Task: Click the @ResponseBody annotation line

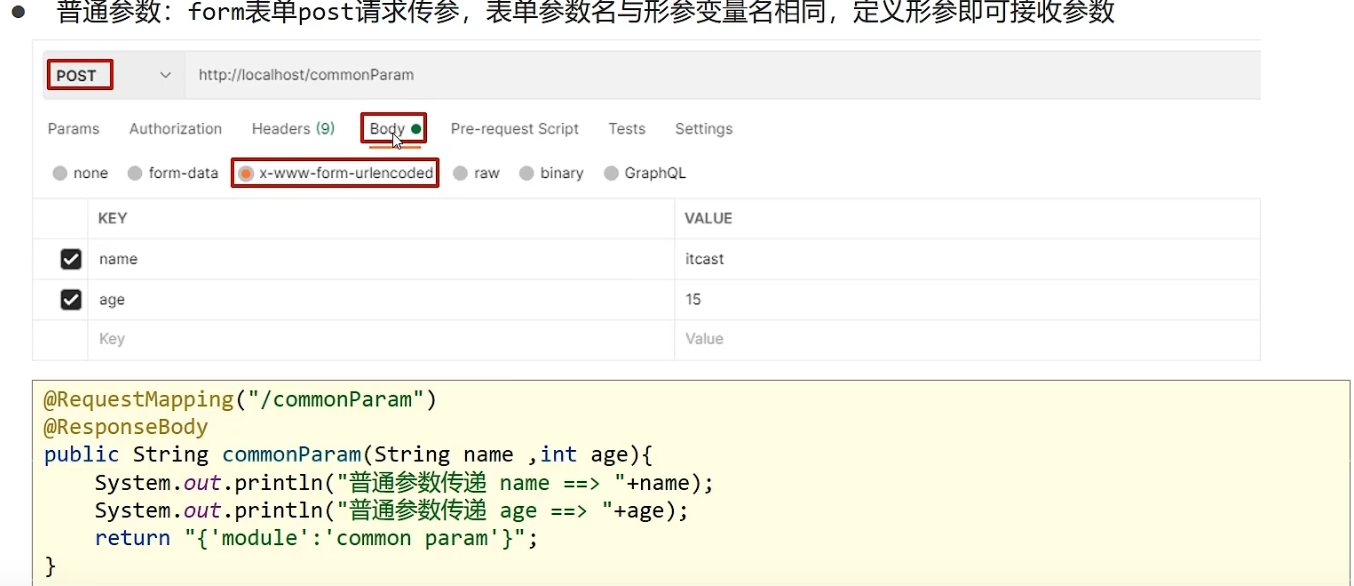Action: pos(126,427)
